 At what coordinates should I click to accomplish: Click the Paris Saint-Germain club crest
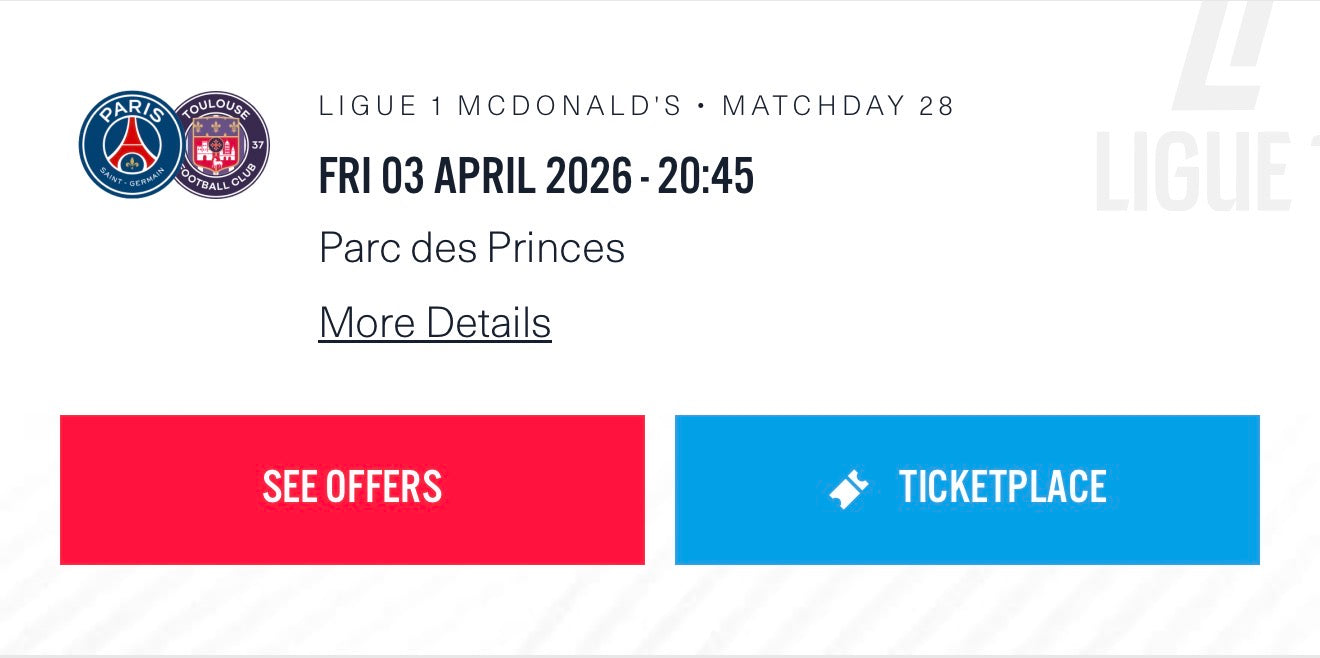coord(129,145)
